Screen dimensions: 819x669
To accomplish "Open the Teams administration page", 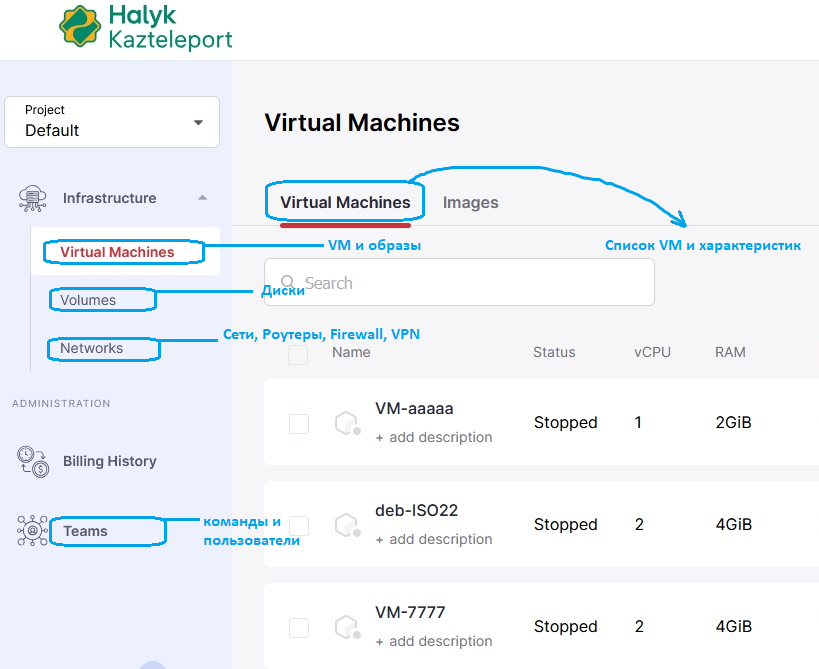I will (x=85, y=531).
